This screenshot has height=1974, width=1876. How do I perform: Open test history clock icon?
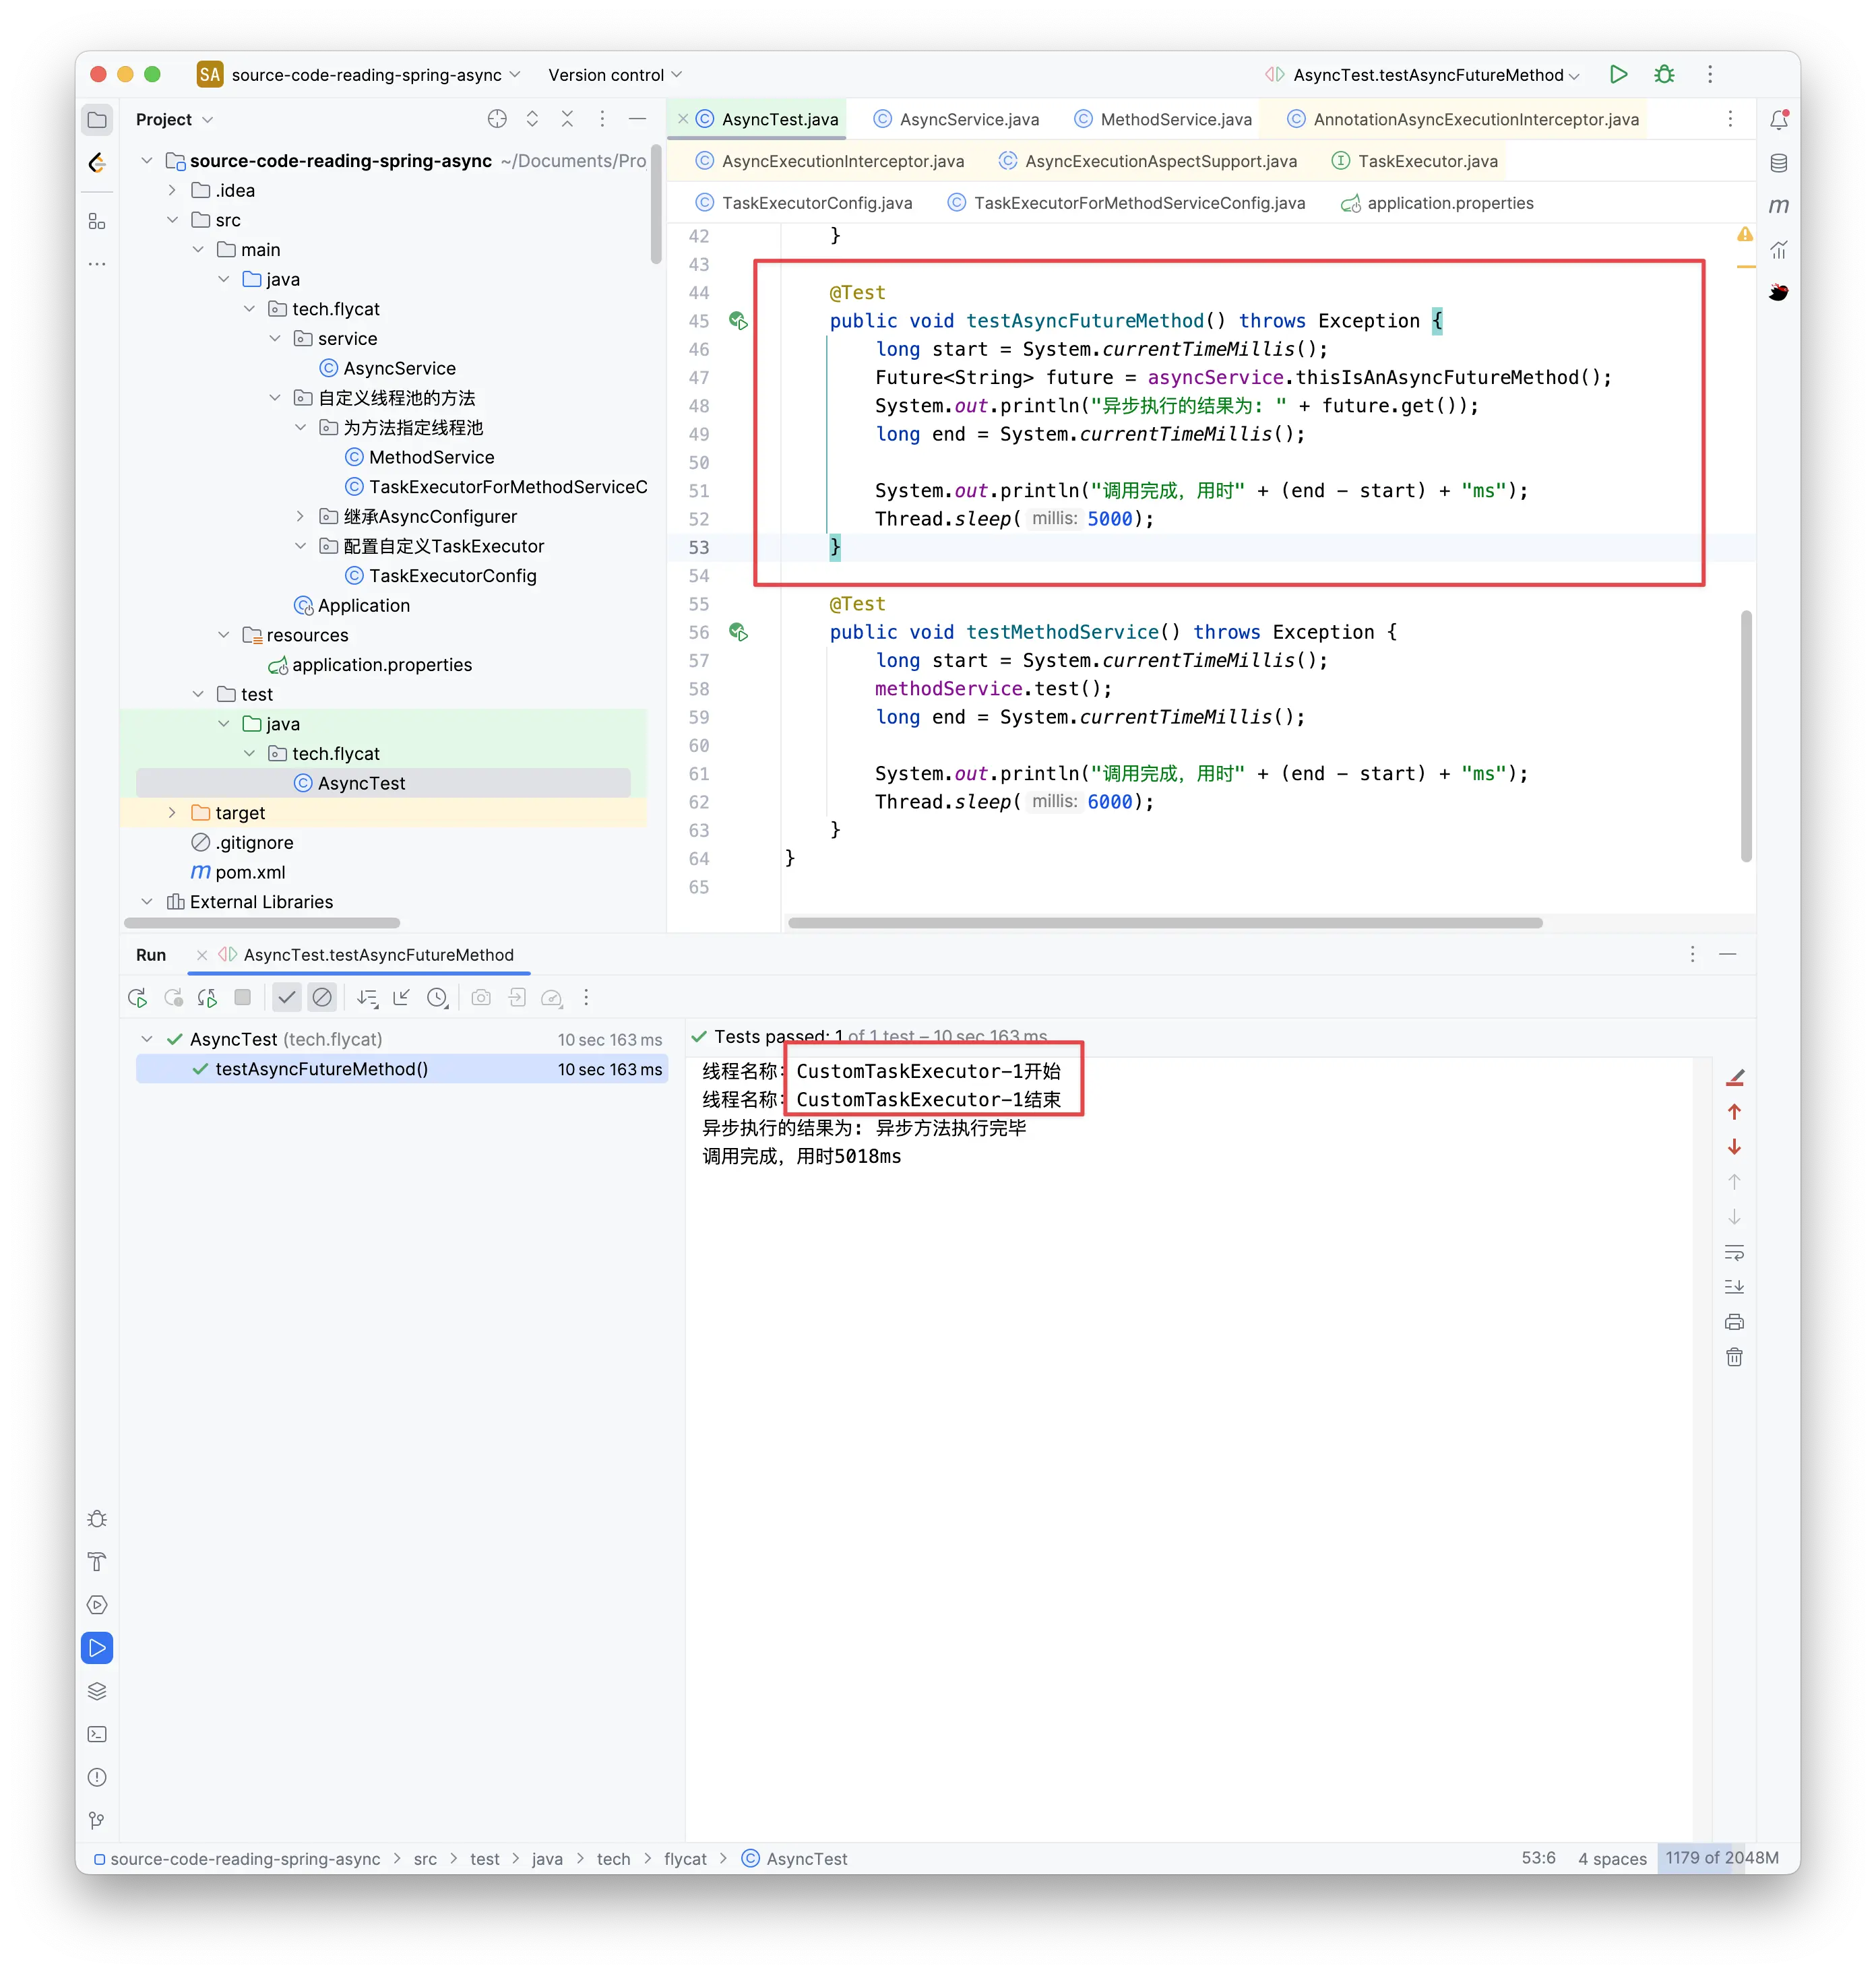coord(437,997)
